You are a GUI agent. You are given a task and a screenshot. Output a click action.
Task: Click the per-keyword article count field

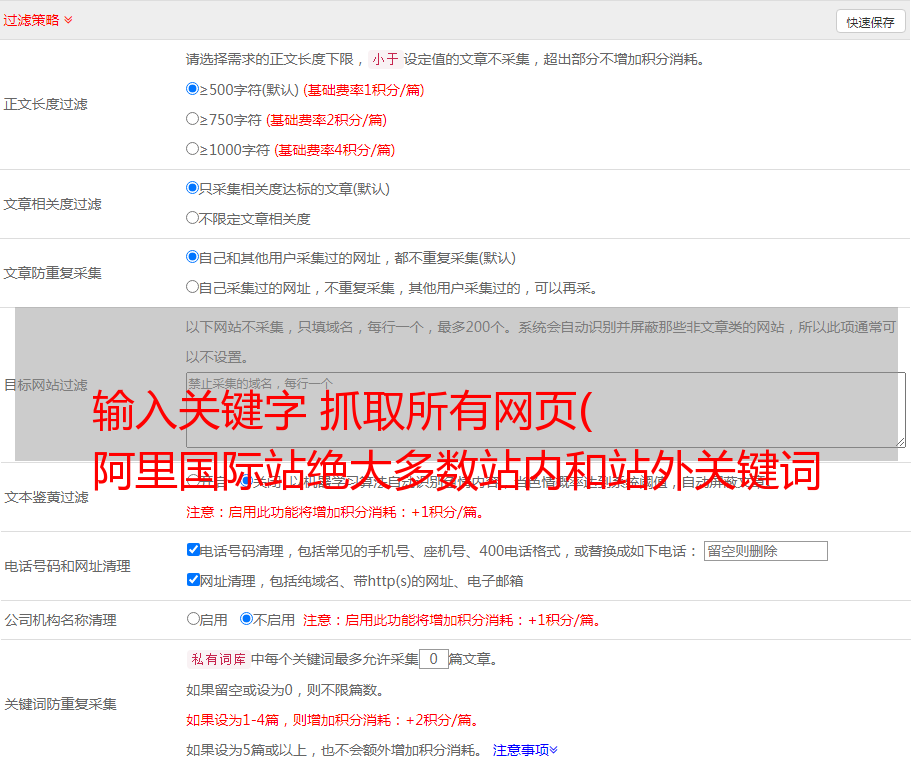(433, 659)
